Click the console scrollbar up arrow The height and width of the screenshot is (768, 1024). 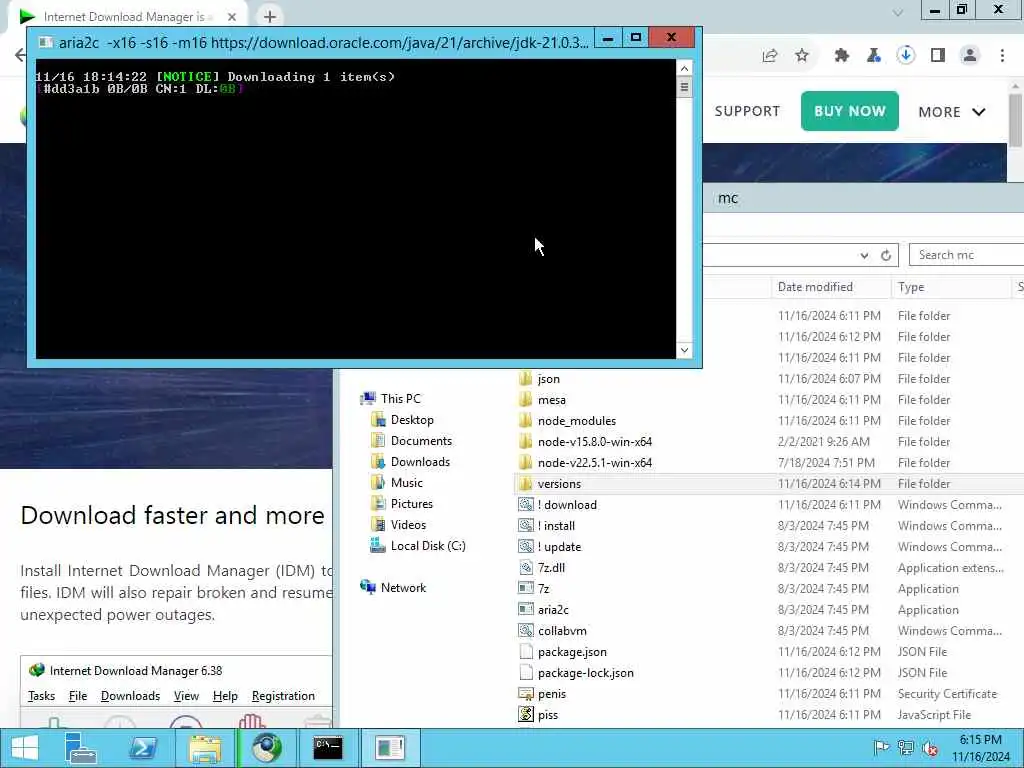pyautogui.click(x=684, y=68)
